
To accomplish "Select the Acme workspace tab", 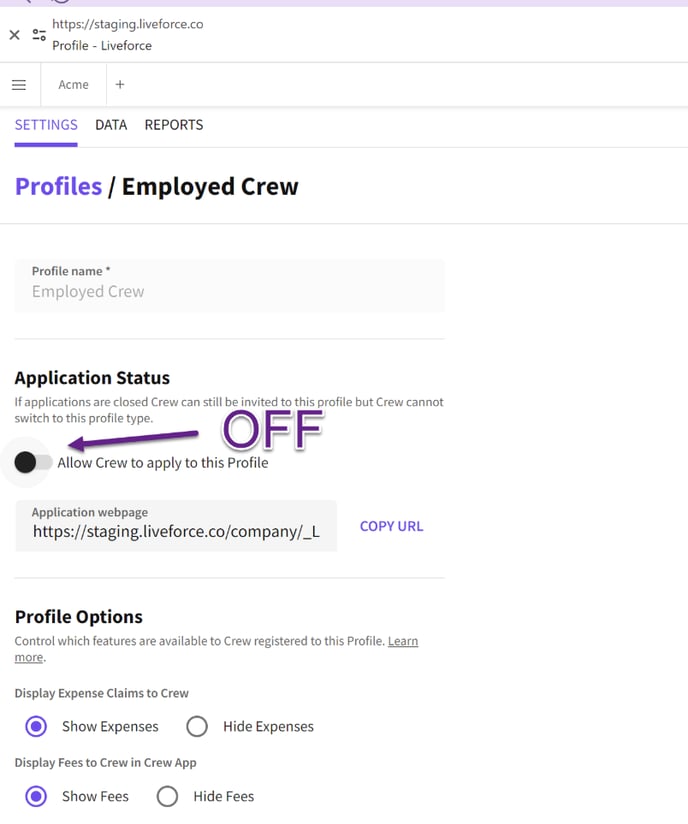I will [73, 85].
